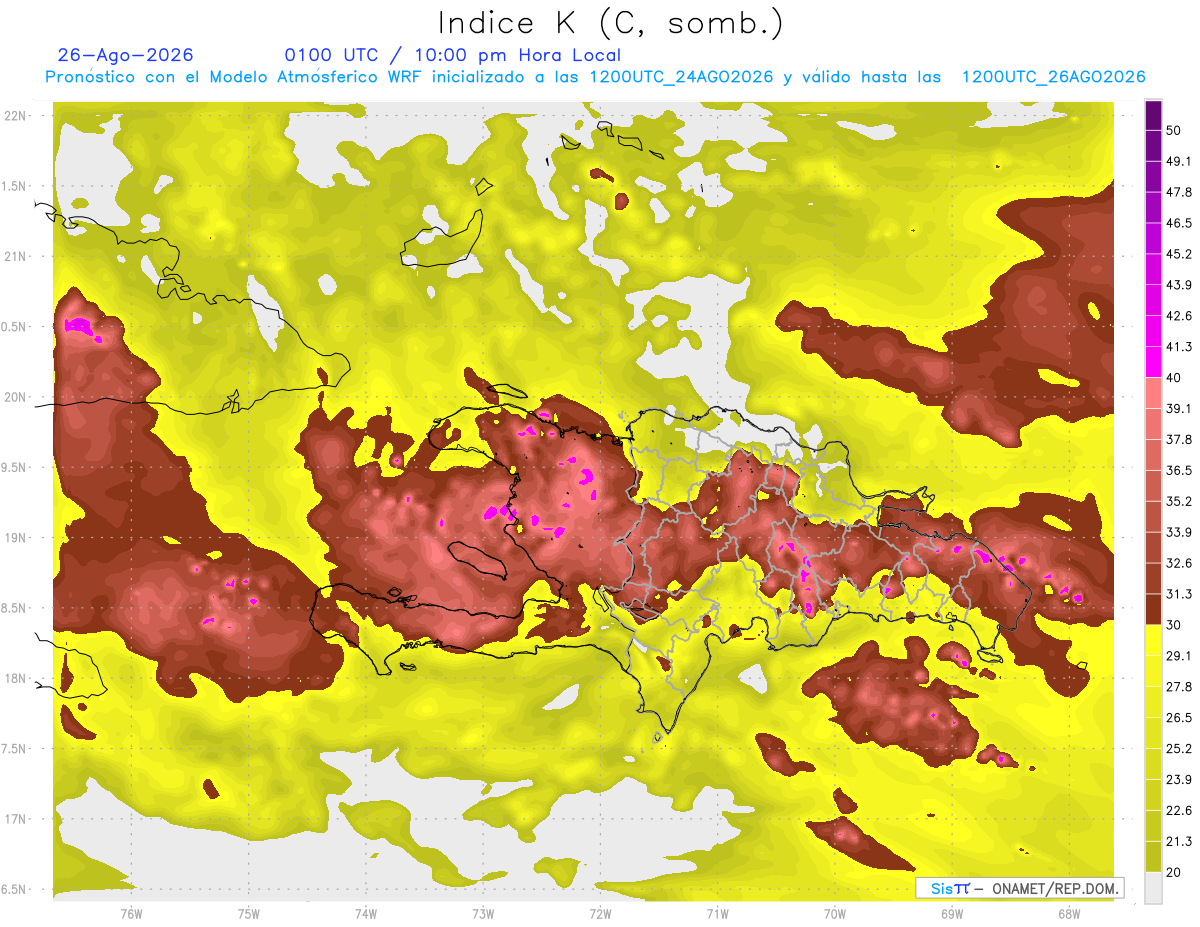Click the gray colorbar segment below 20
The image size is (1200, 927).
point(1153,888)
